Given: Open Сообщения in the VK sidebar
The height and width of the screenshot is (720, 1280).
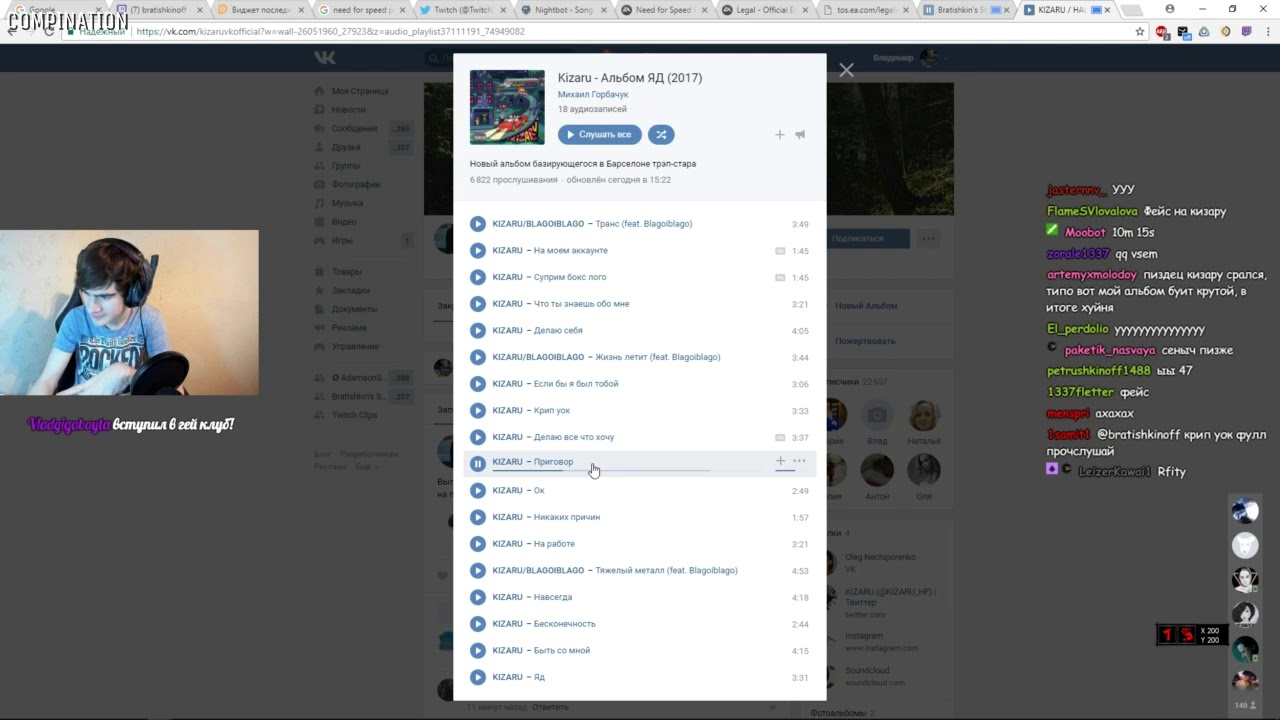Looking at the screenshot, I should [x=355, y=129].
